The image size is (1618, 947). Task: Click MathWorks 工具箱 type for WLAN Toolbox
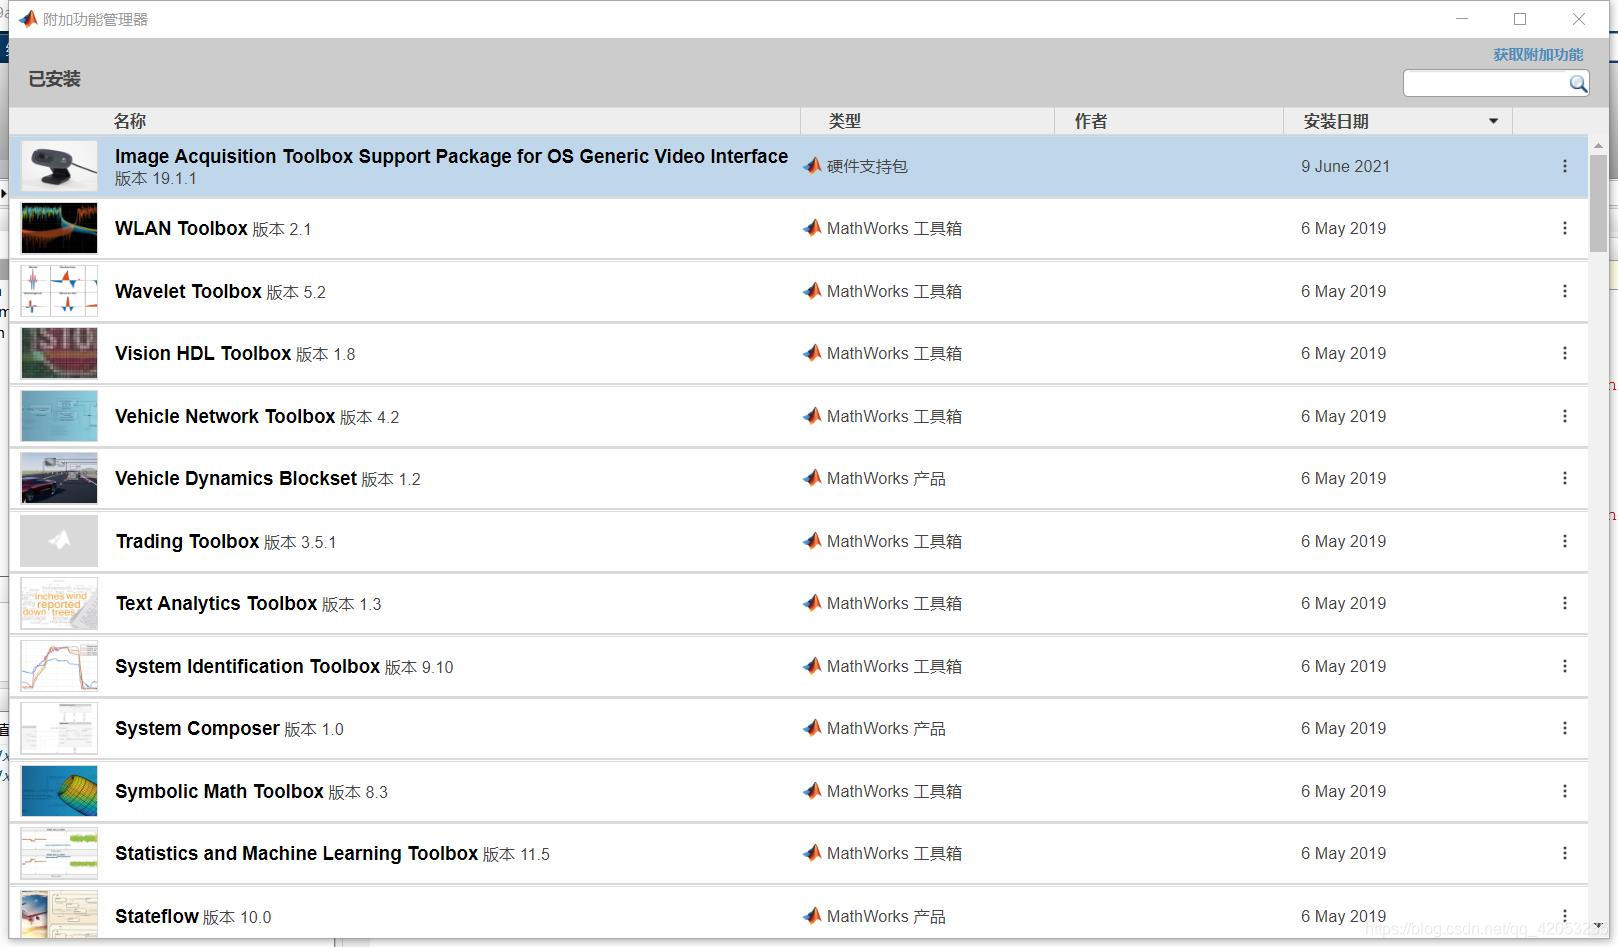(894, 228)
